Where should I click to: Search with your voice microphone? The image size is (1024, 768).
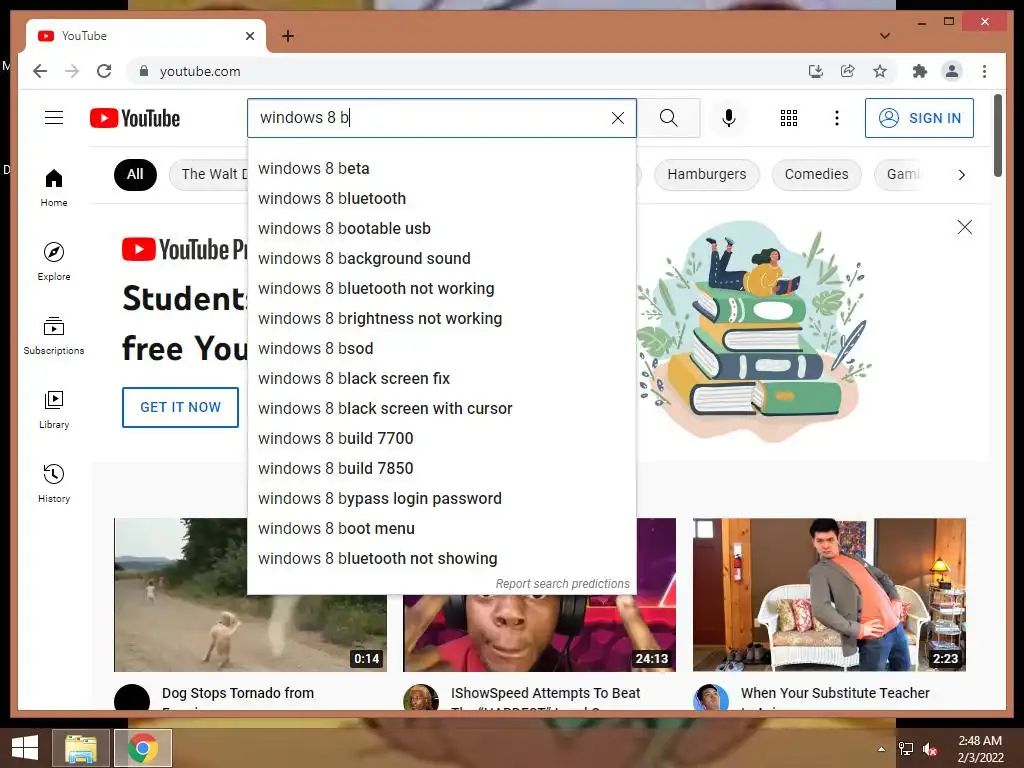729,118
